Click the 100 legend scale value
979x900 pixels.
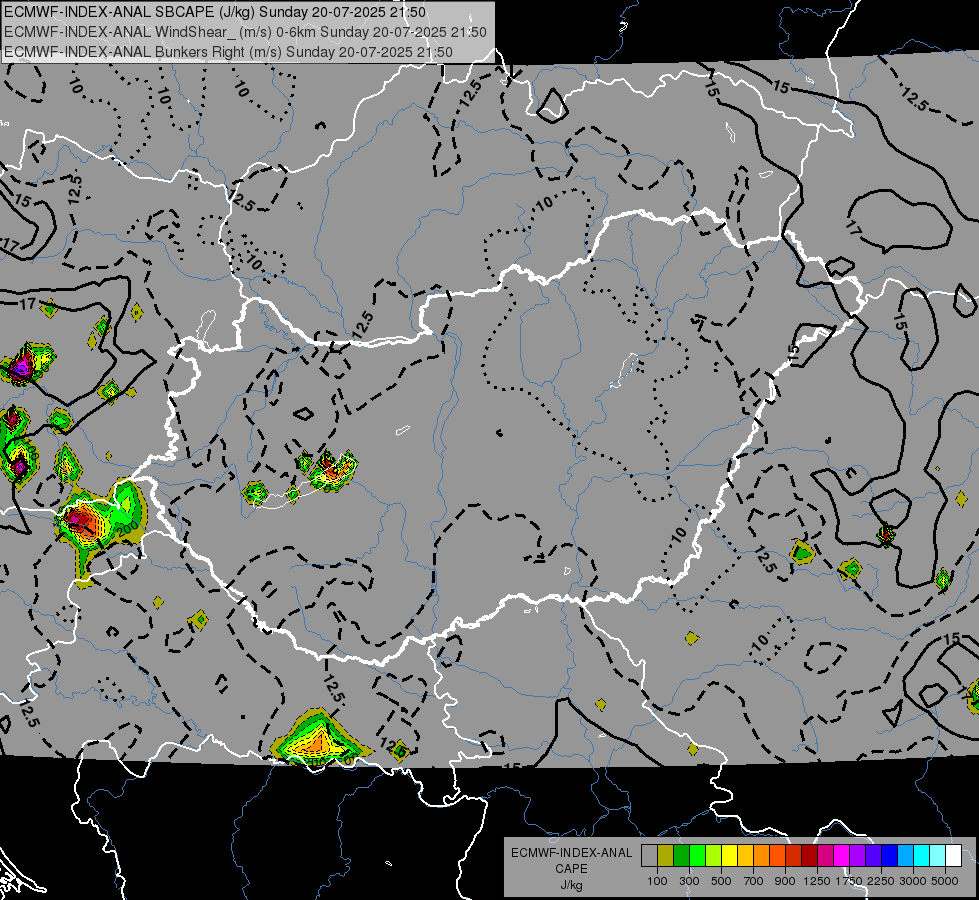pos(657,881)
